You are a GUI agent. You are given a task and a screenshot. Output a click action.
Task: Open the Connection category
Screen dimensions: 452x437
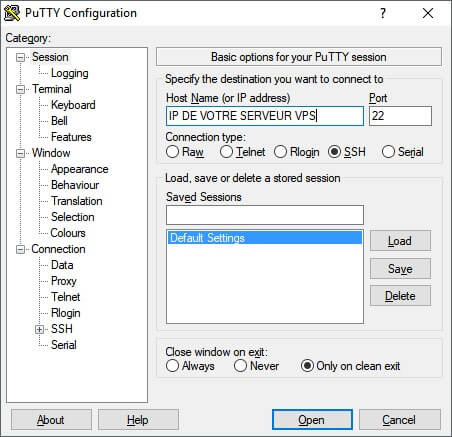pyautogui.click(x=58, y=249)
